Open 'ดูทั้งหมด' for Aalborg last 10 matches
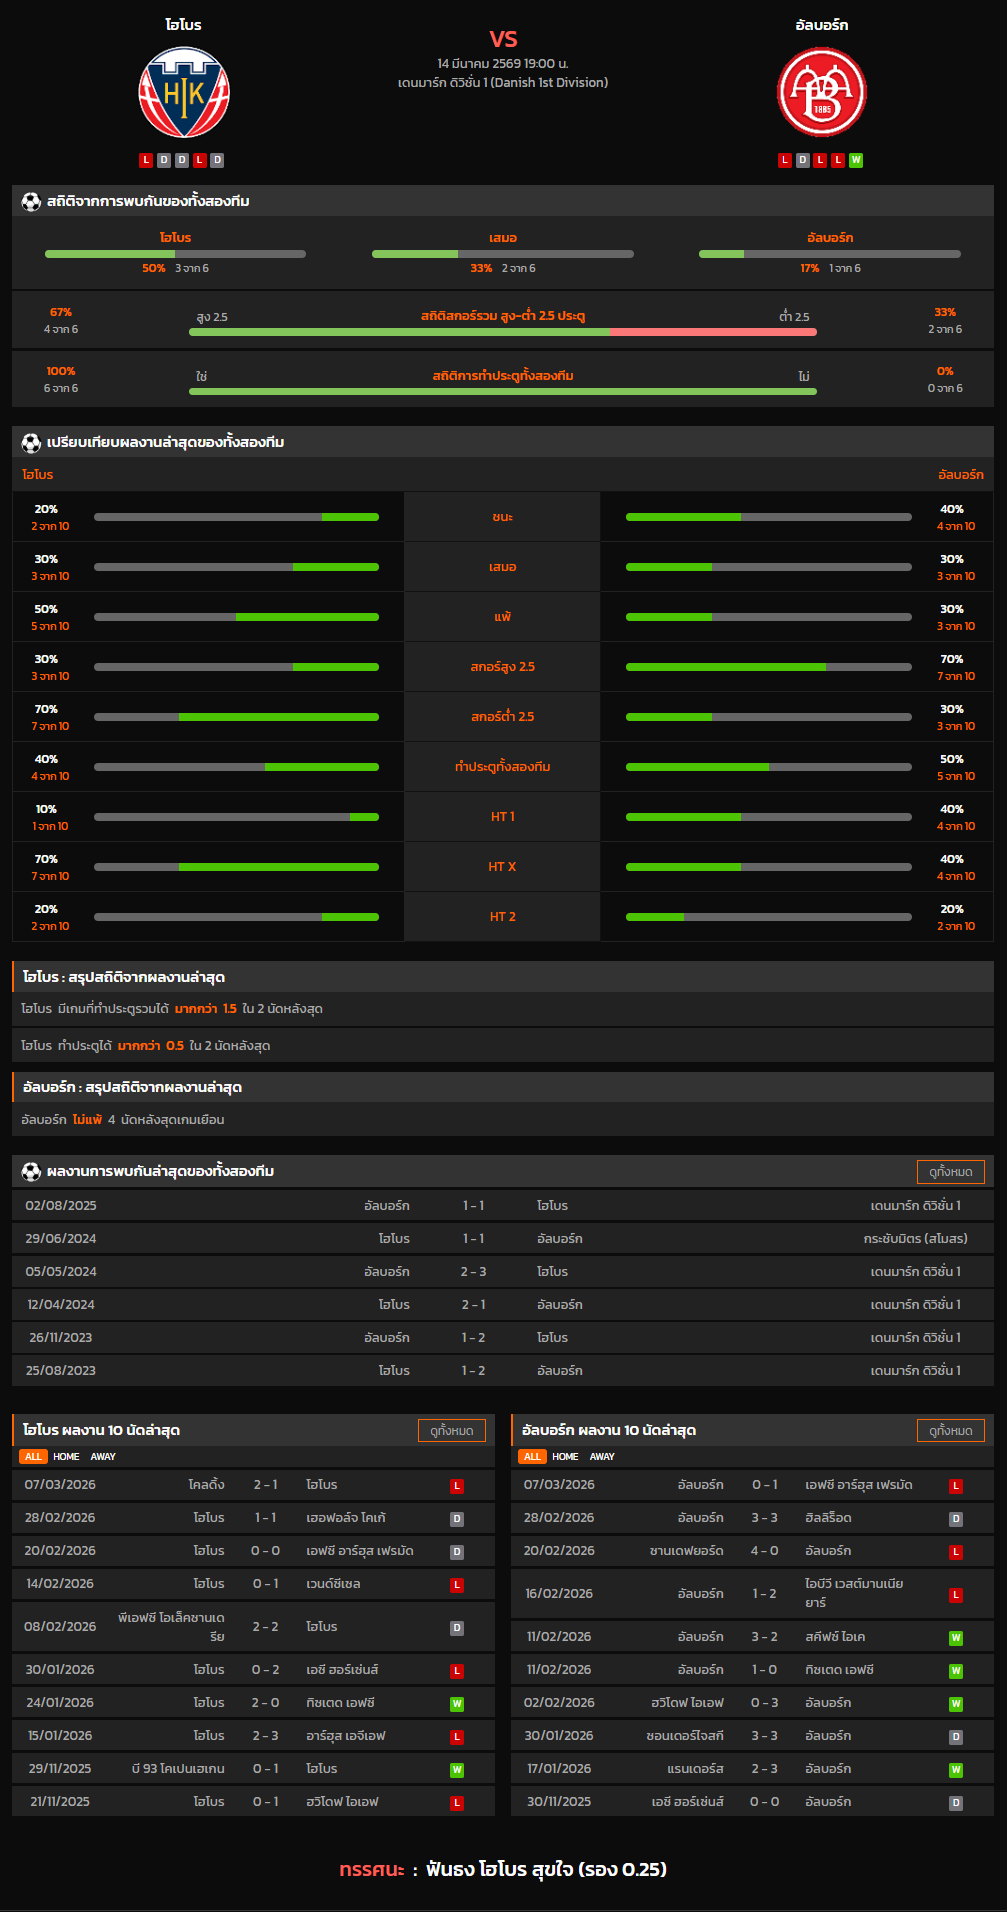 pos(950,1431)
